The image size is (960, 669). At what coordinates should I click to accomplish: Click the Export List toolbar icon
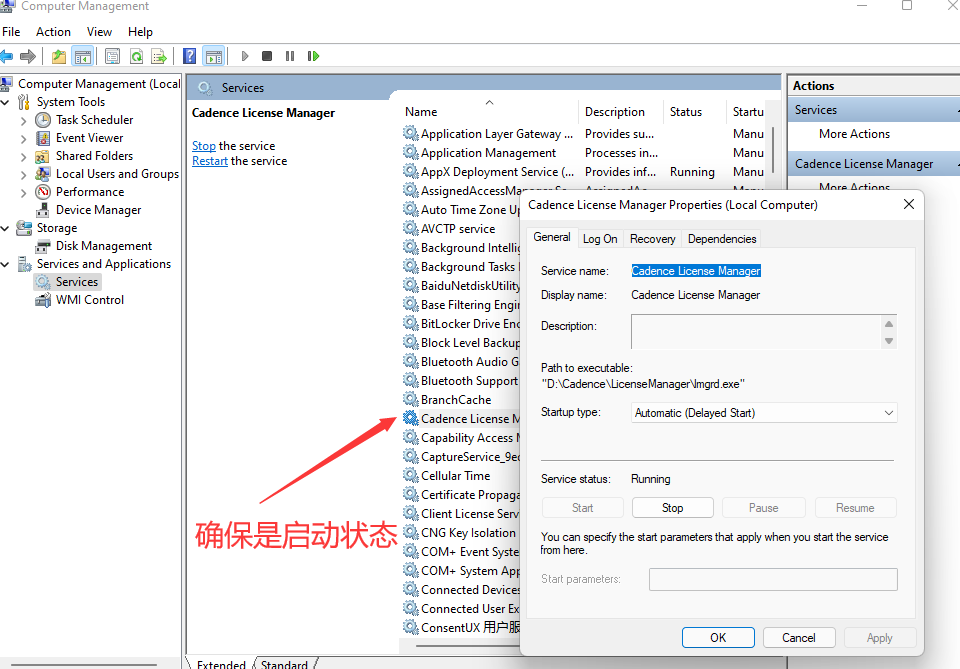click(x=159, y=56)
